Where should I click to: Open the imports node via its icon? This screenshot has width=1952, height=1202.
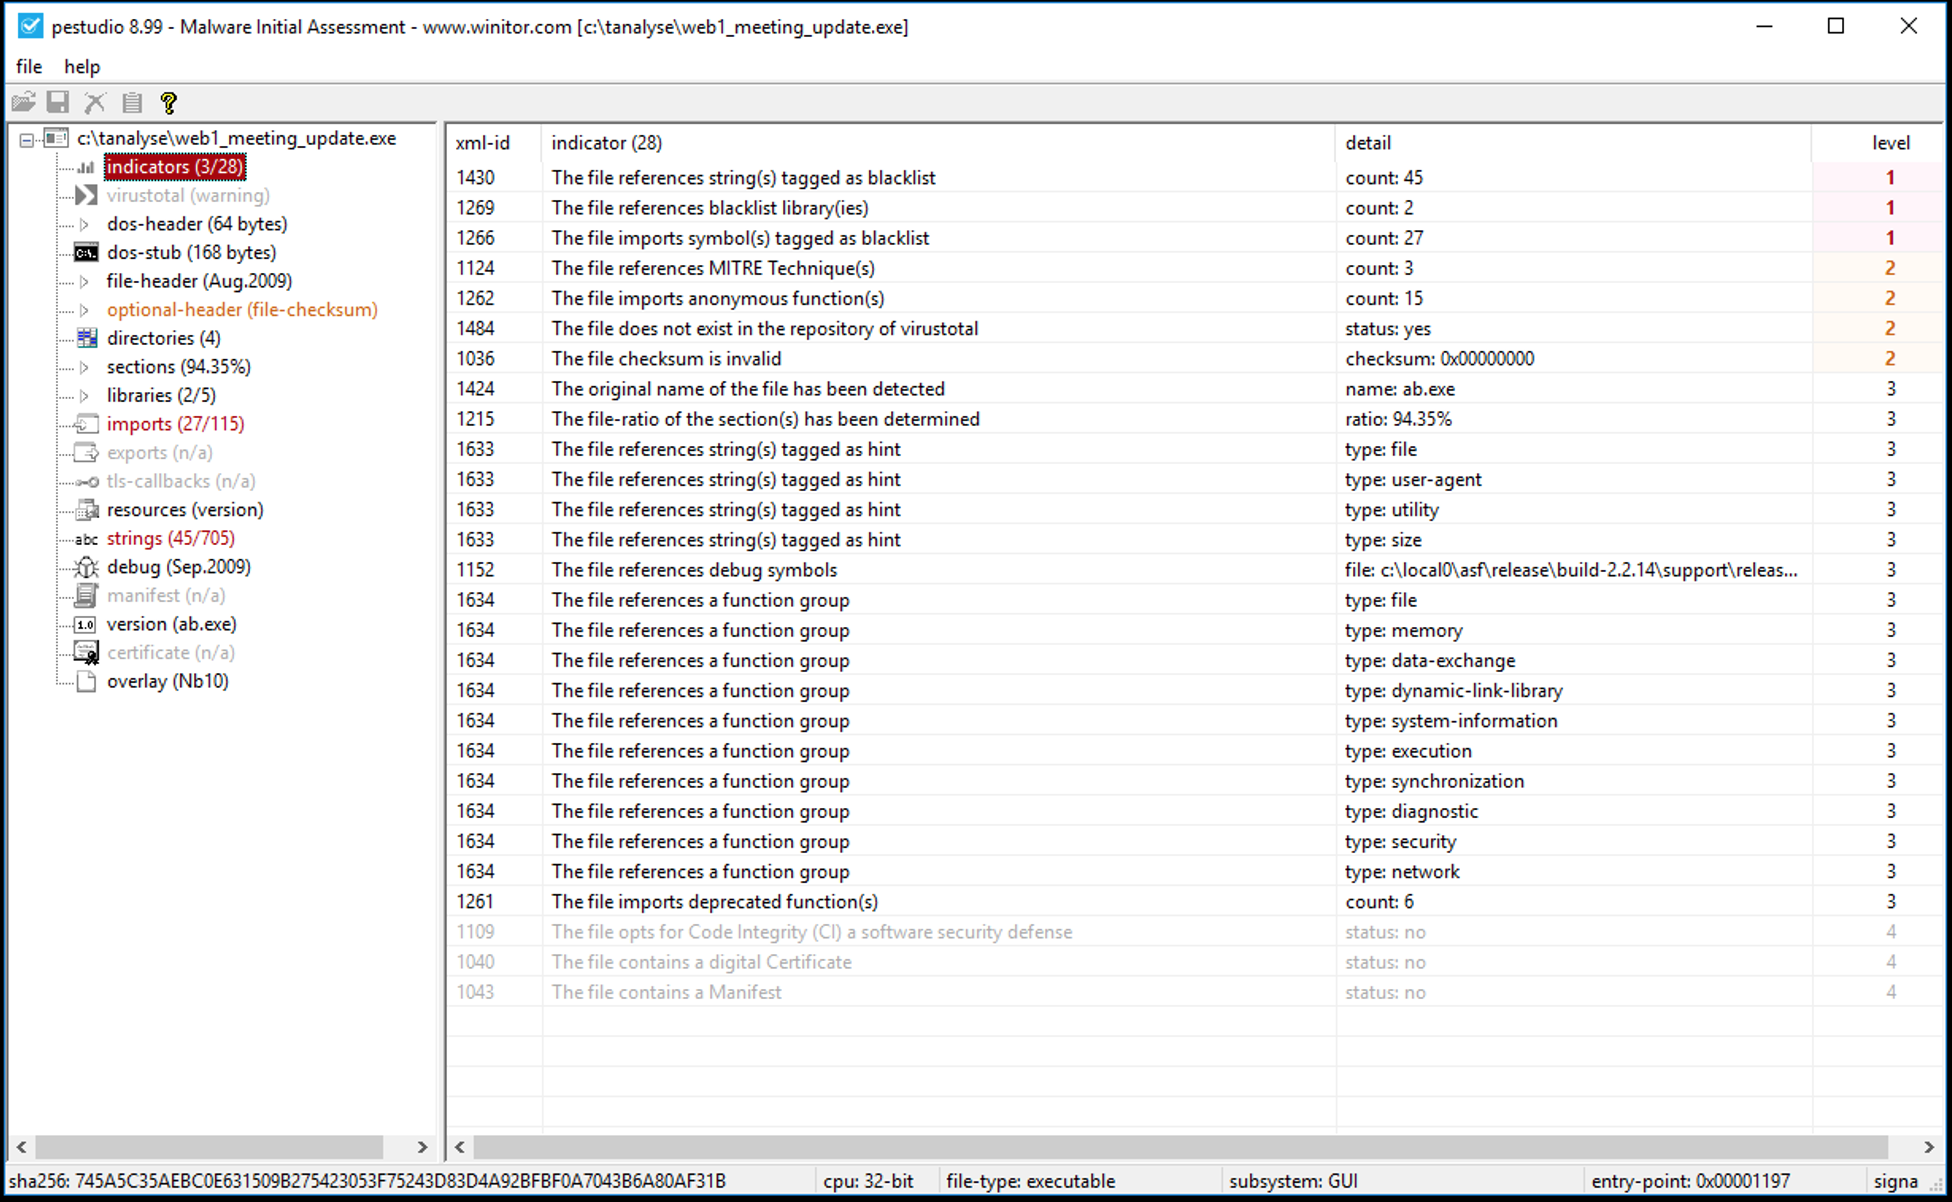coord(85,423)
